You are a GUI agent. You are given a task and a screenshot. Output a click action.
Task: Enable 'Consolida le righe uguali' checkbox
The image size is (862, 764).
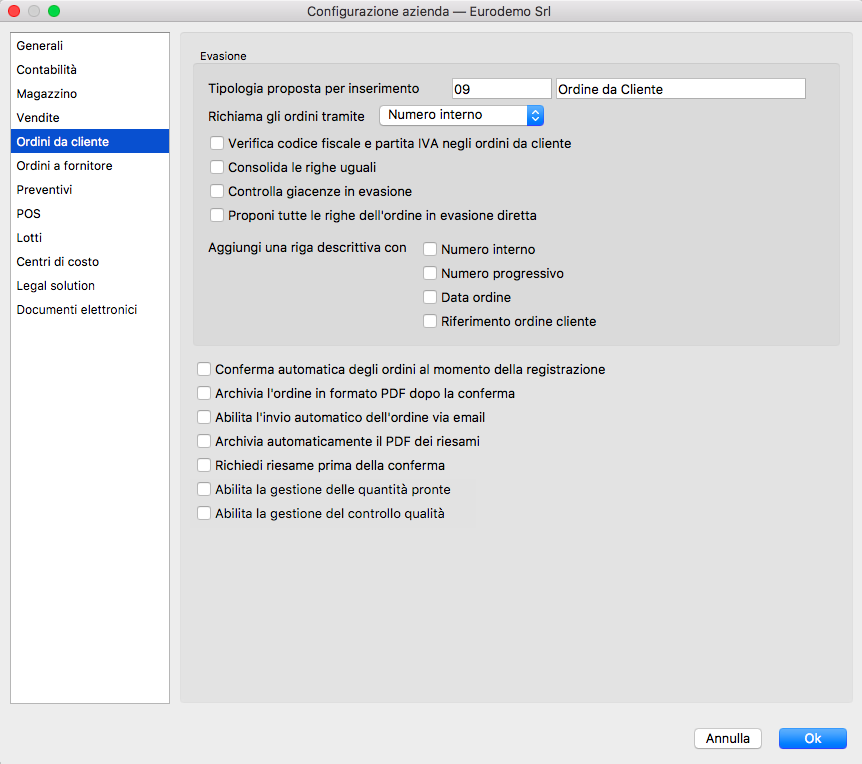coord(217,168)
